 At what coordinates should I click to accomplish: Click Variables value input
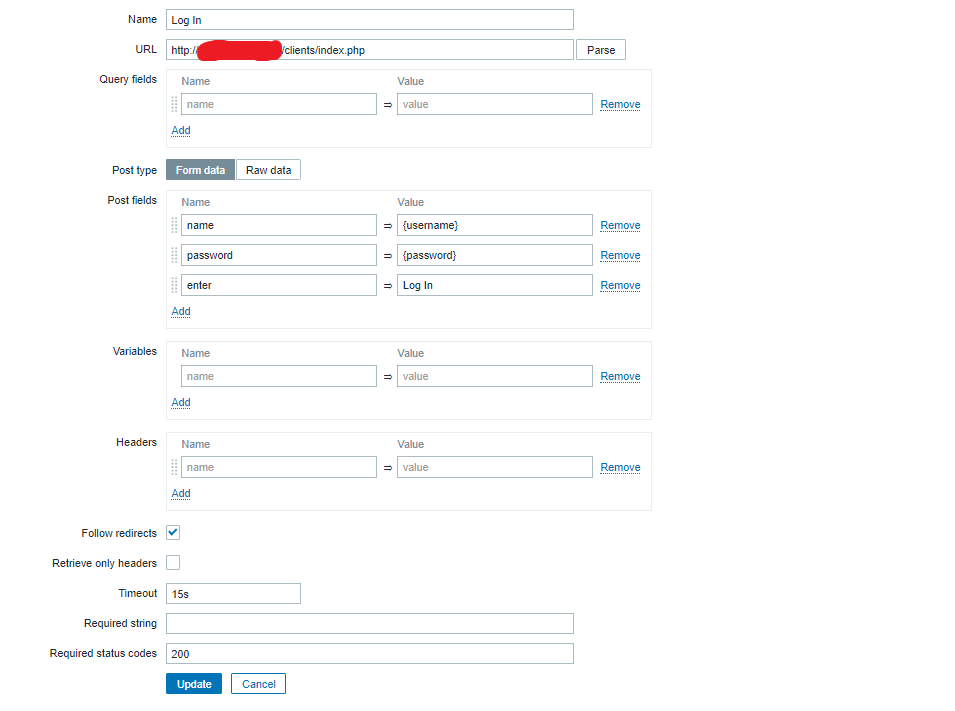point(495,376)
